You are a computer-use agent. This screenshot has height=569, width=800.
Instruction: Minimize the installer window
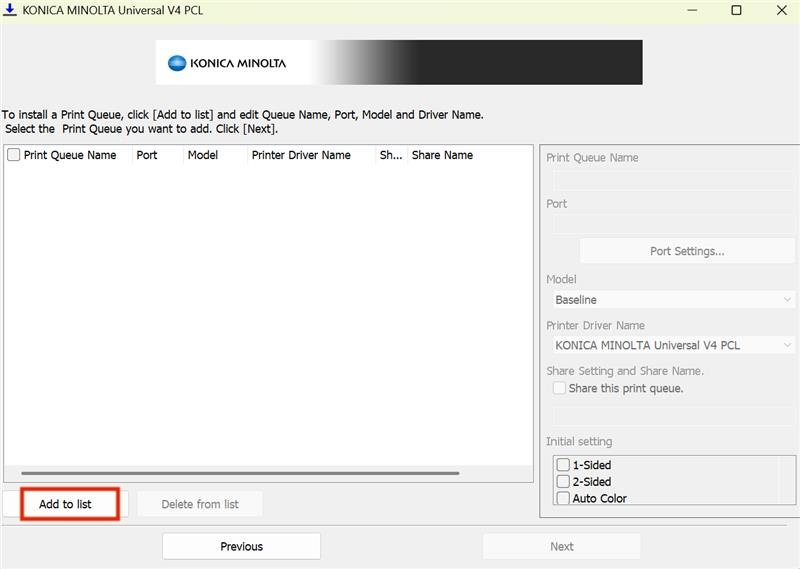coord(692,10)
